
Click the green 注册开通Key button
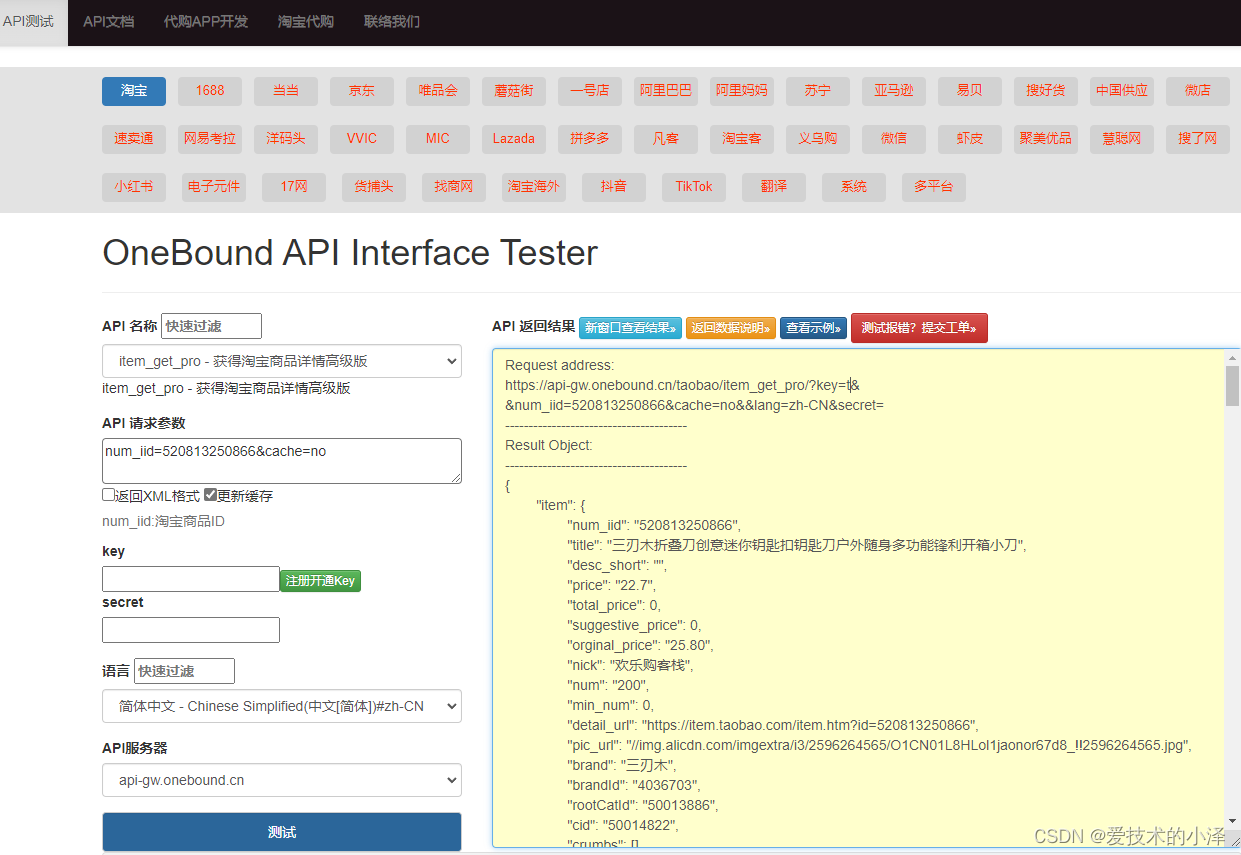[x=320, y=581]
